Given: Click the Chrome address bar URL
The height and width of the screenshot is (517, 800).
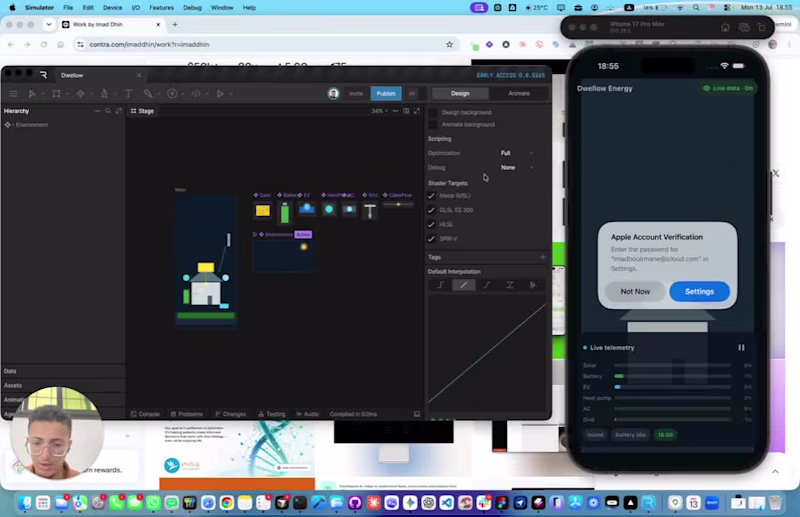Looking at the screenshot, I should (149, 44).
